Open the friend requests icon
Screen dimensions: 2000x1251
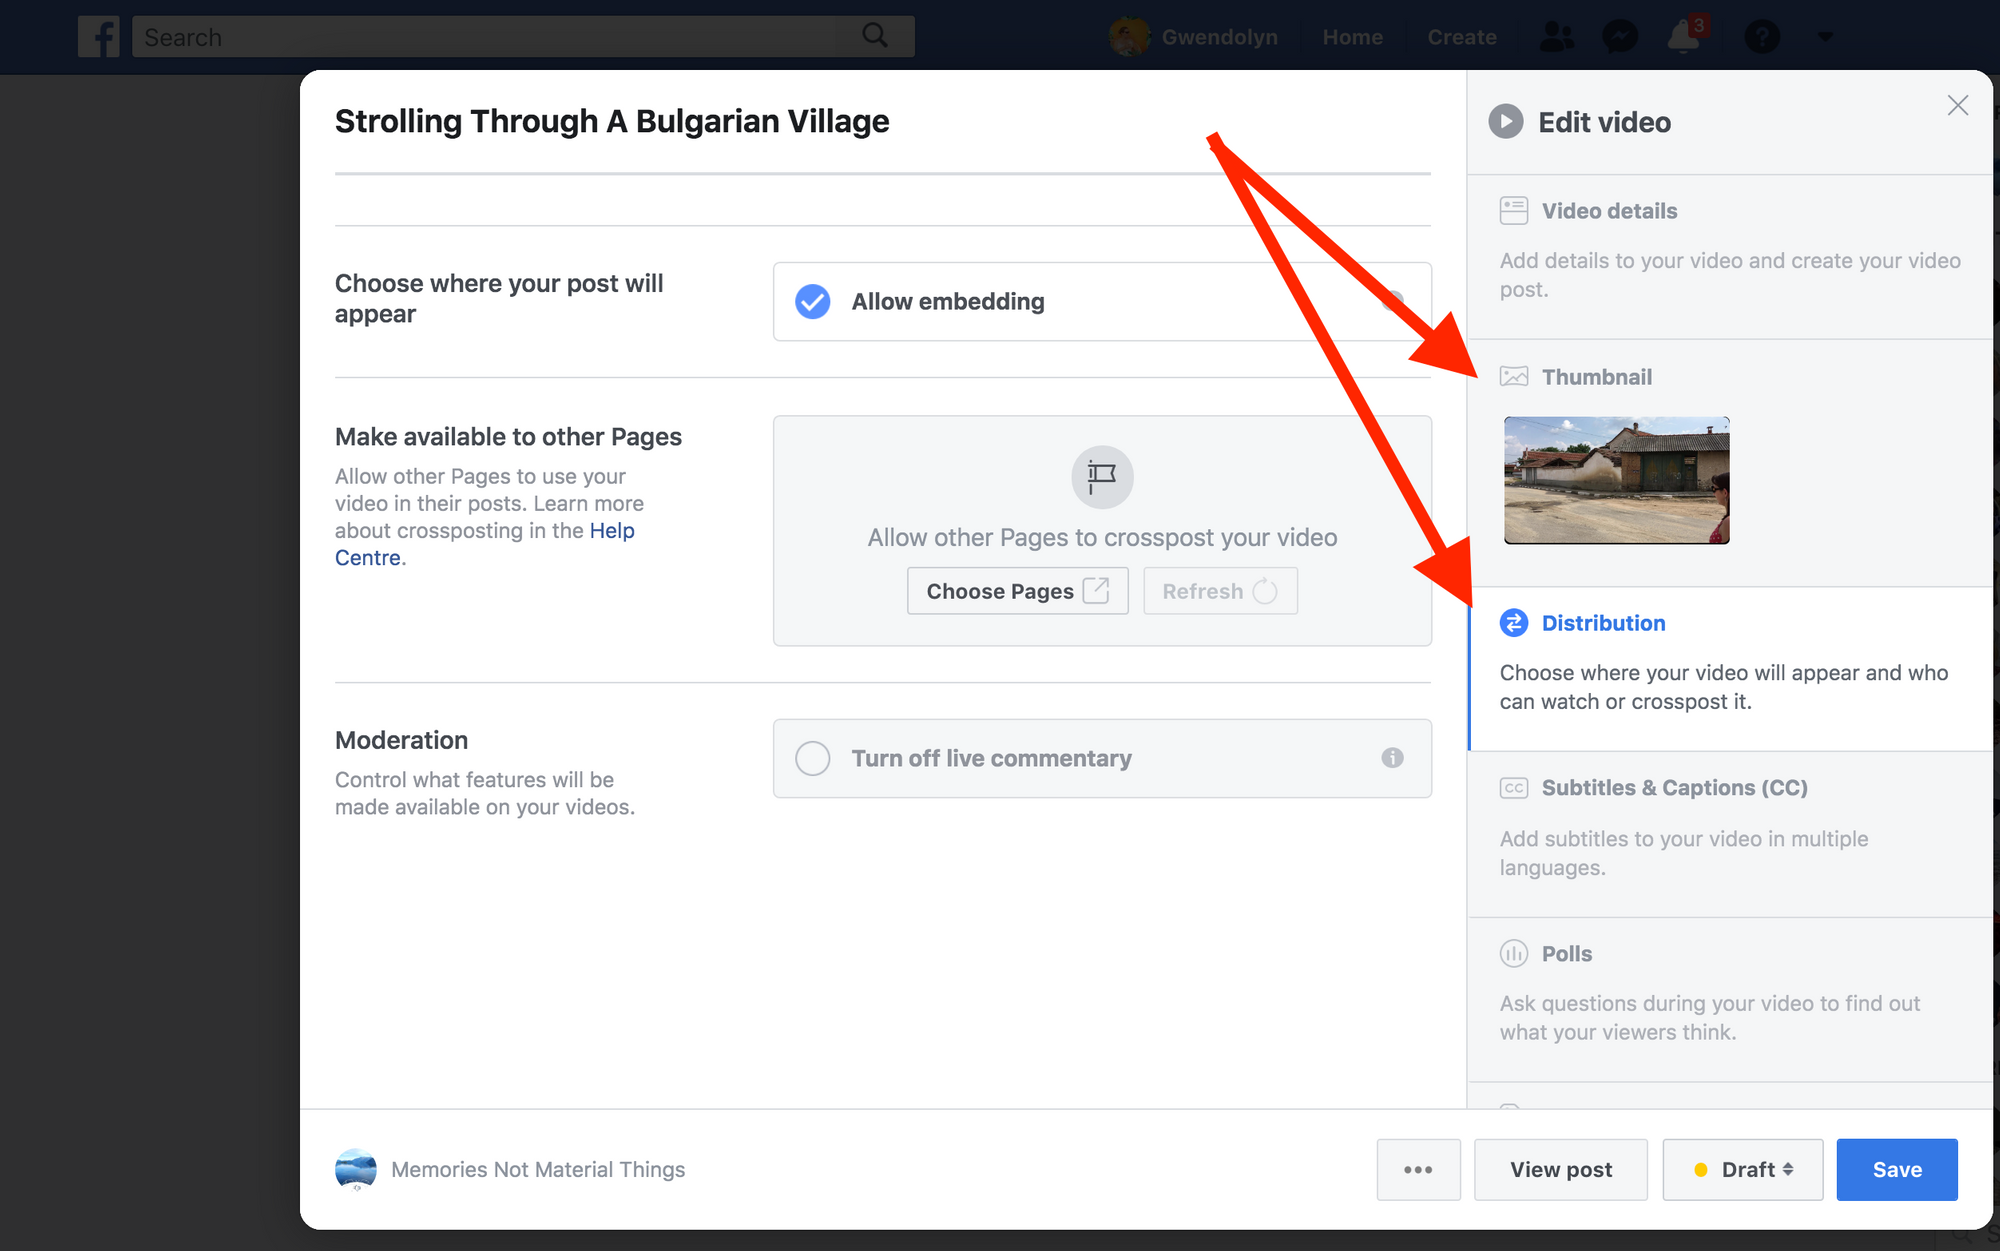pos(1556,38)
